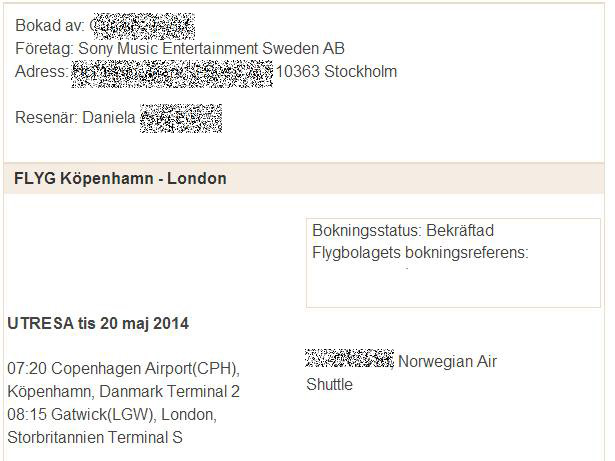Click the 'UTRESA tis 20 maj 2014' heading
The width and height of the screenshot is (615, 461).
tap(98, 324)
